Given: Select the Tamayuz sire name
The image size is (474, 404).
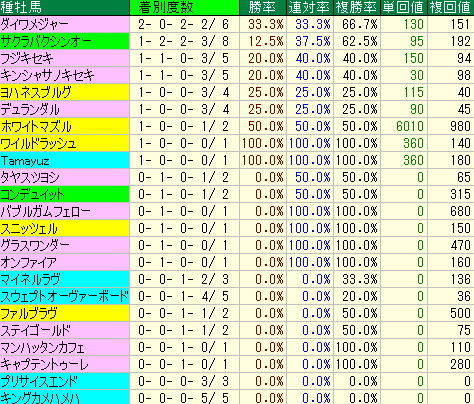Looking at the screenshot, I should coord(25,161).
